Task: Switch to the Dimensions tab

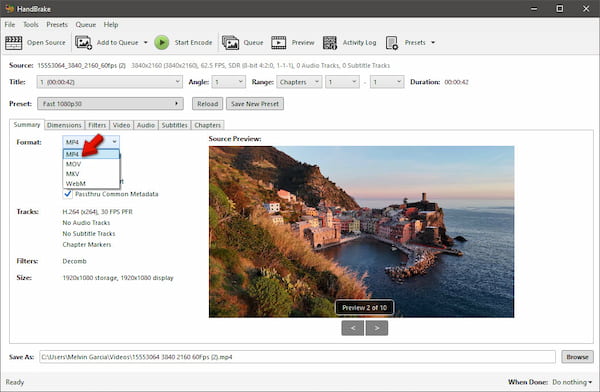Action: point(64,125)
